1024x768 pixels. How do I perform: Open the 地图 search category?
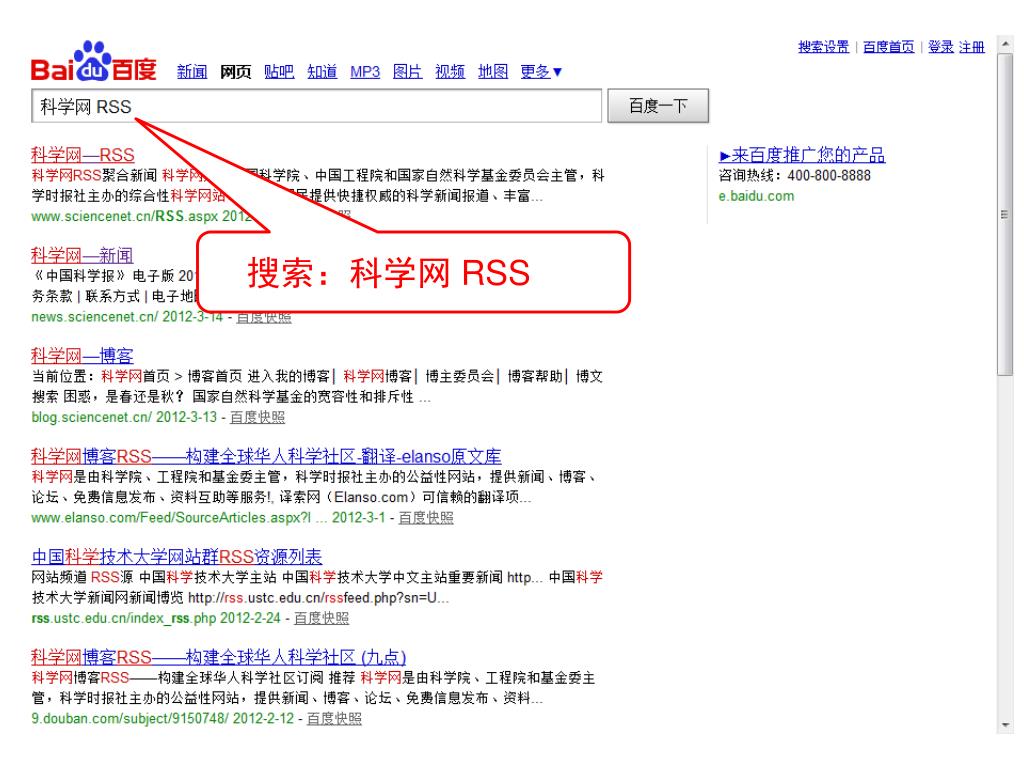pos(492,71)
